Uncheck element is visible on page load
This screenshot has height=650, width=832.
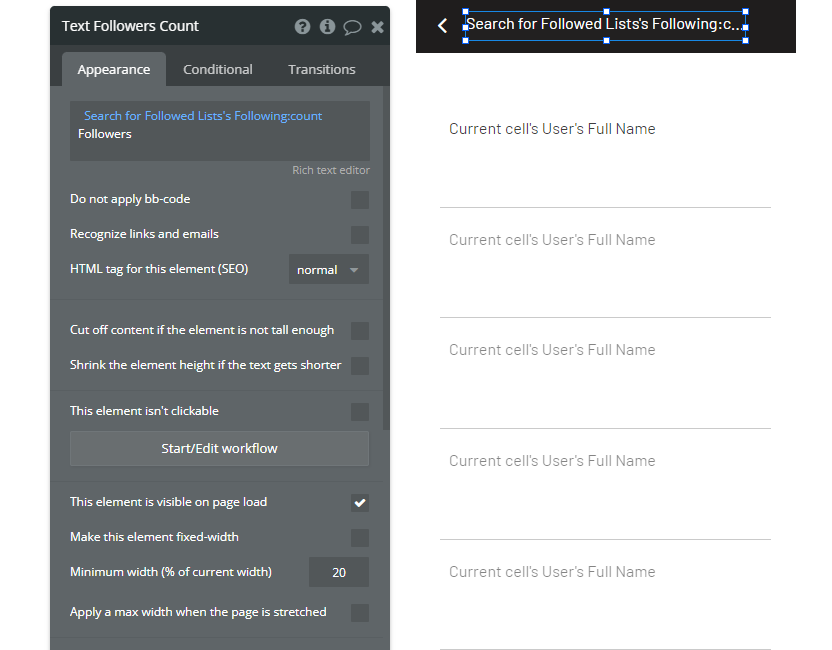pos(359,503)
